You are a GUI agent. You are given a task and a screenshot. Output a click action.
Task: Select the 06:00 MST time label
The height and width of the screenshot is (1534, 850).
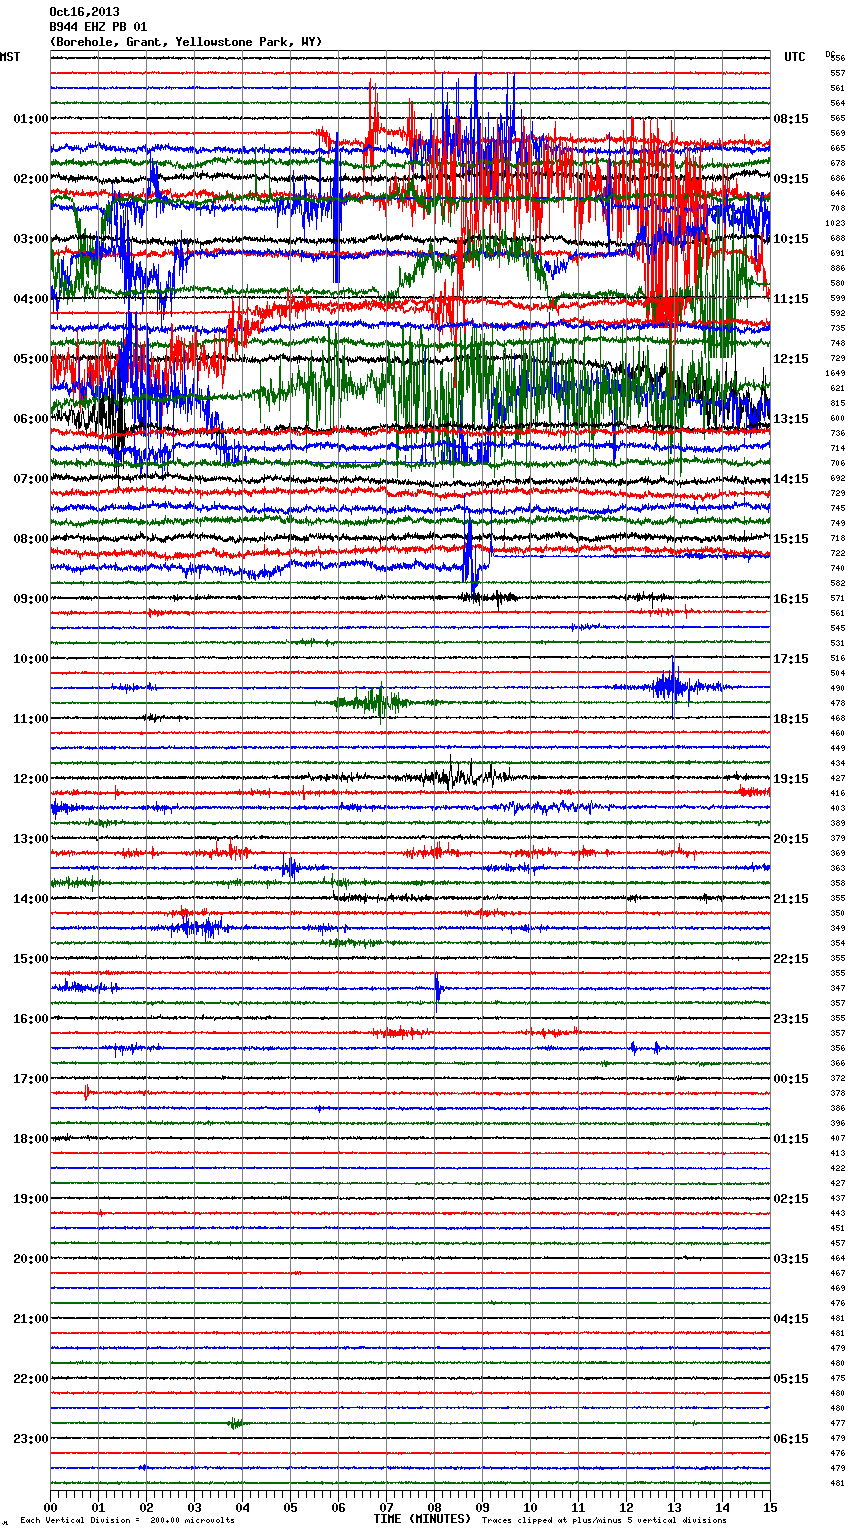(31, 419)
